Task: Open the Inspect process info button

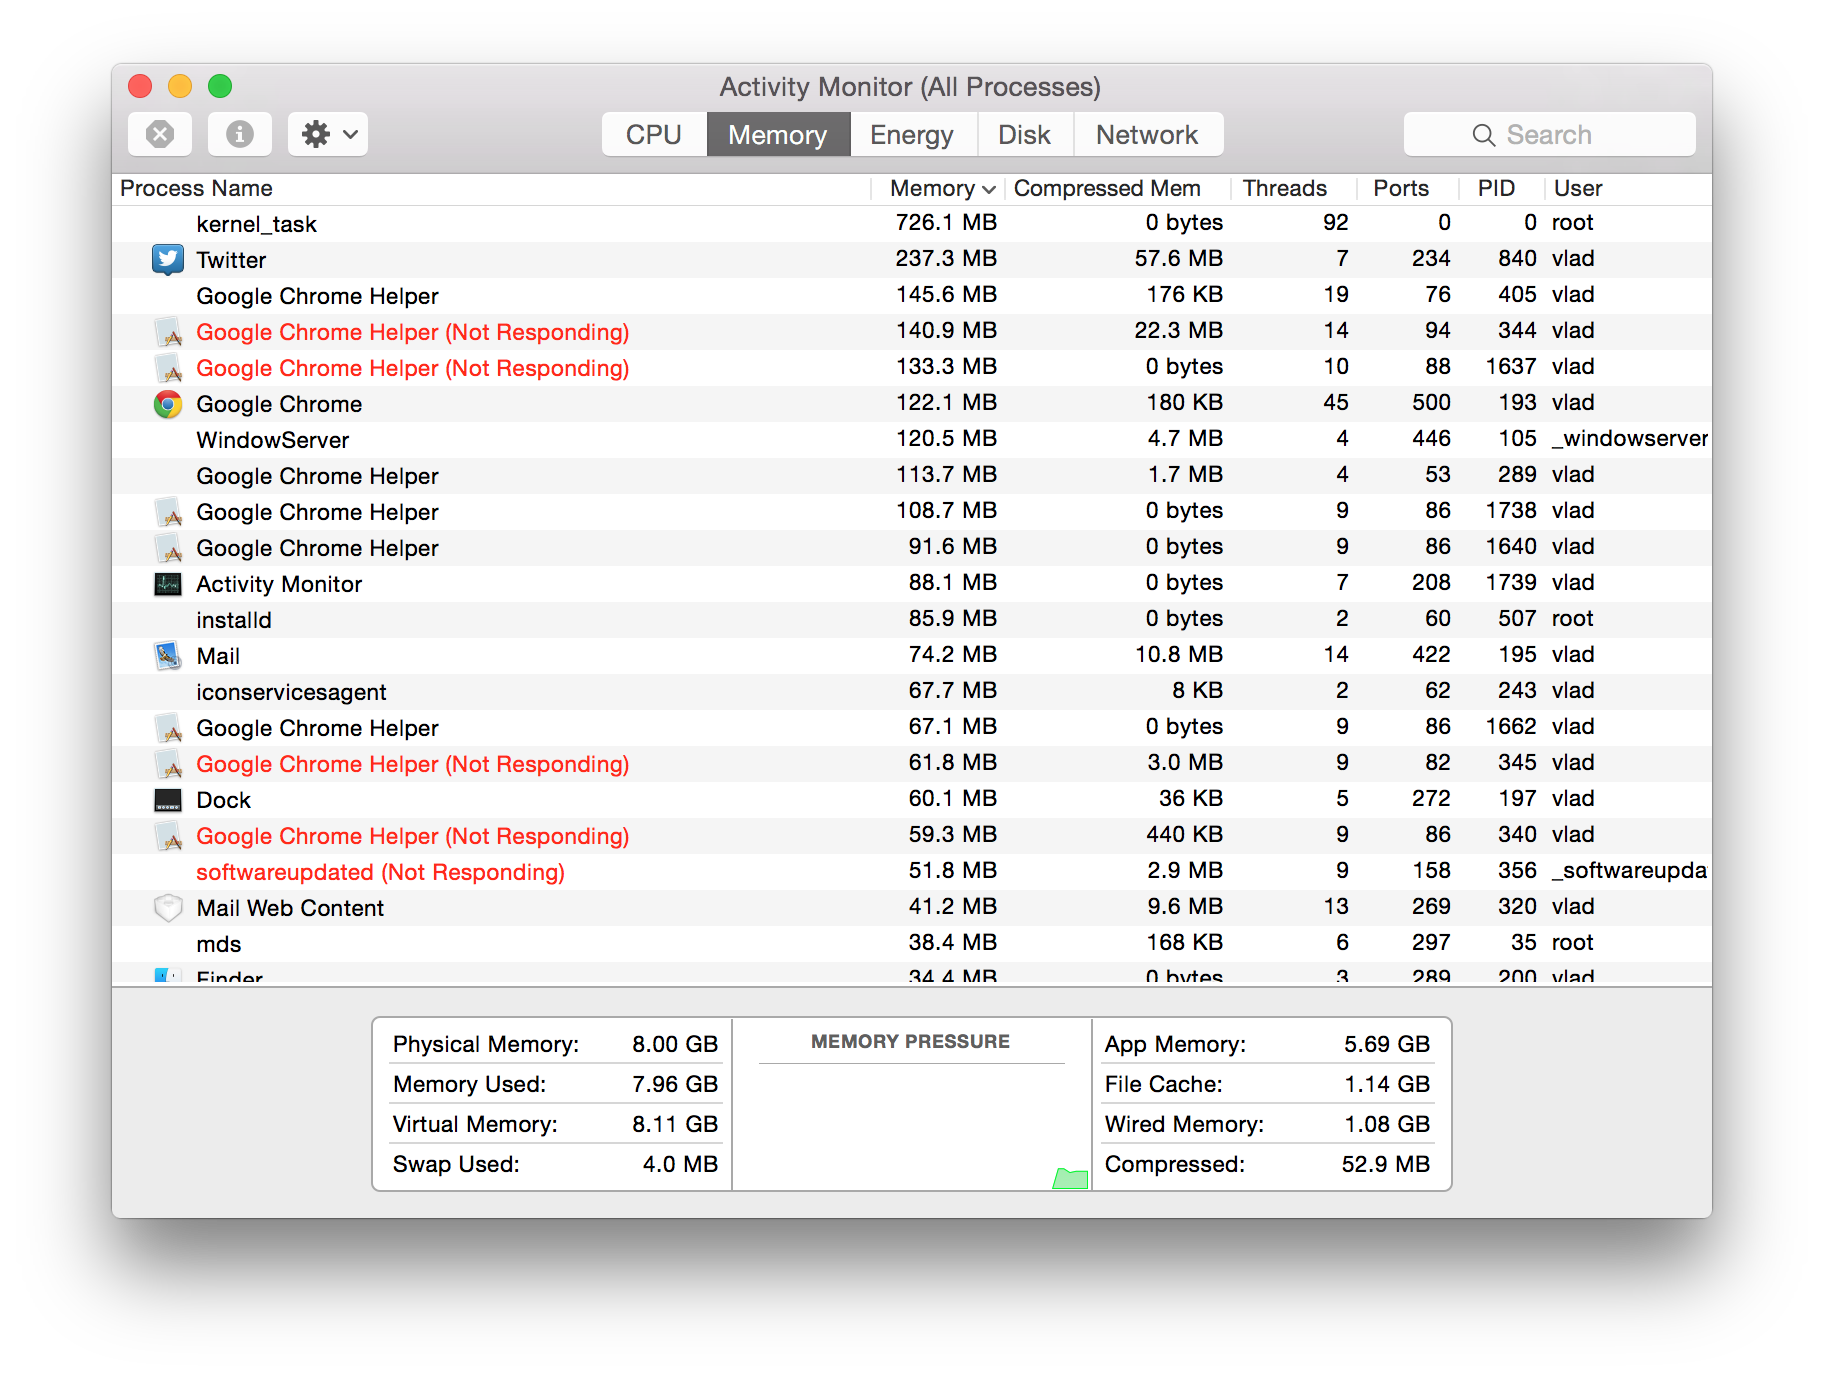Action: pyautogui.click(x=240, y=134)
